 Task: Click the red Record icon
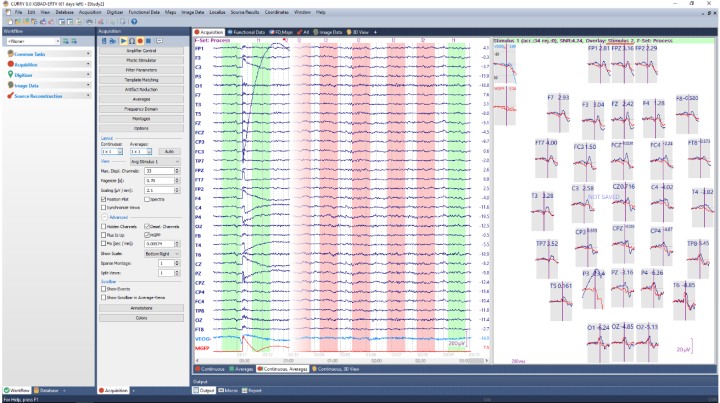coord(140,41)
